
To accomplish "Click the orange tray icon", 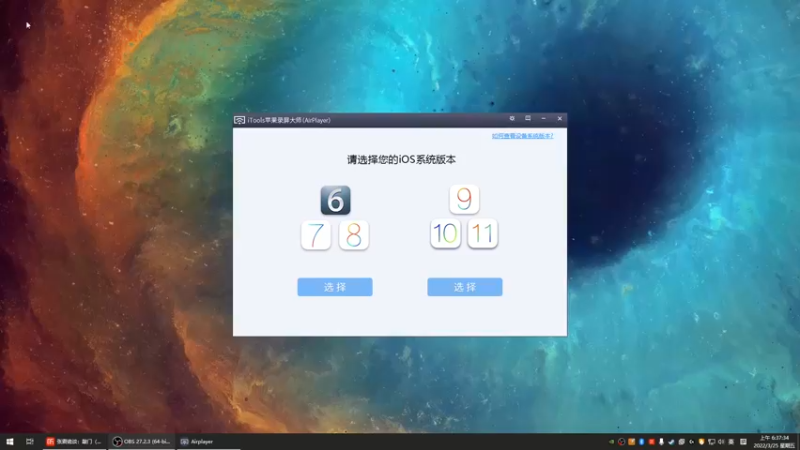I will [x=632, y=442].
